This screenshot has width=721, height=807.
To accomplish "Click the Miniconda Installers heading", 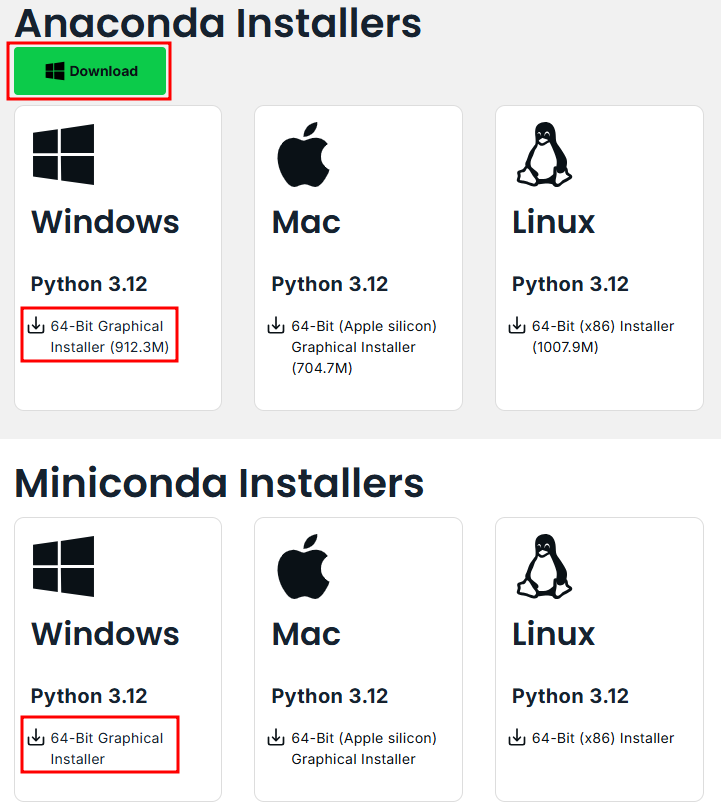I will [219, 483].
